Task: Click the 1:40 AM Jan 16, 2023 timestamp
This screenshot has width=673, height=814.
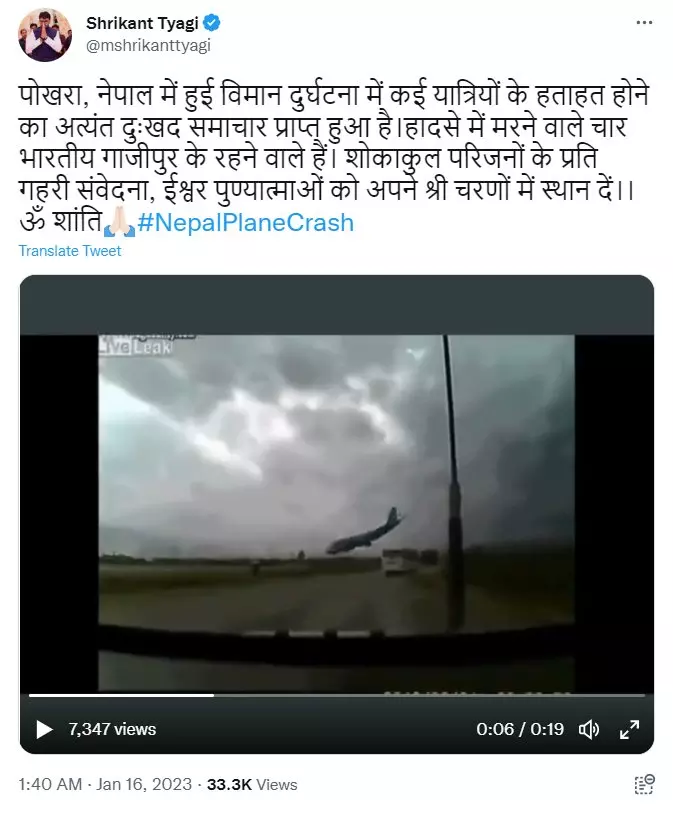Action: pyautogui.click(x=105, y=784)
